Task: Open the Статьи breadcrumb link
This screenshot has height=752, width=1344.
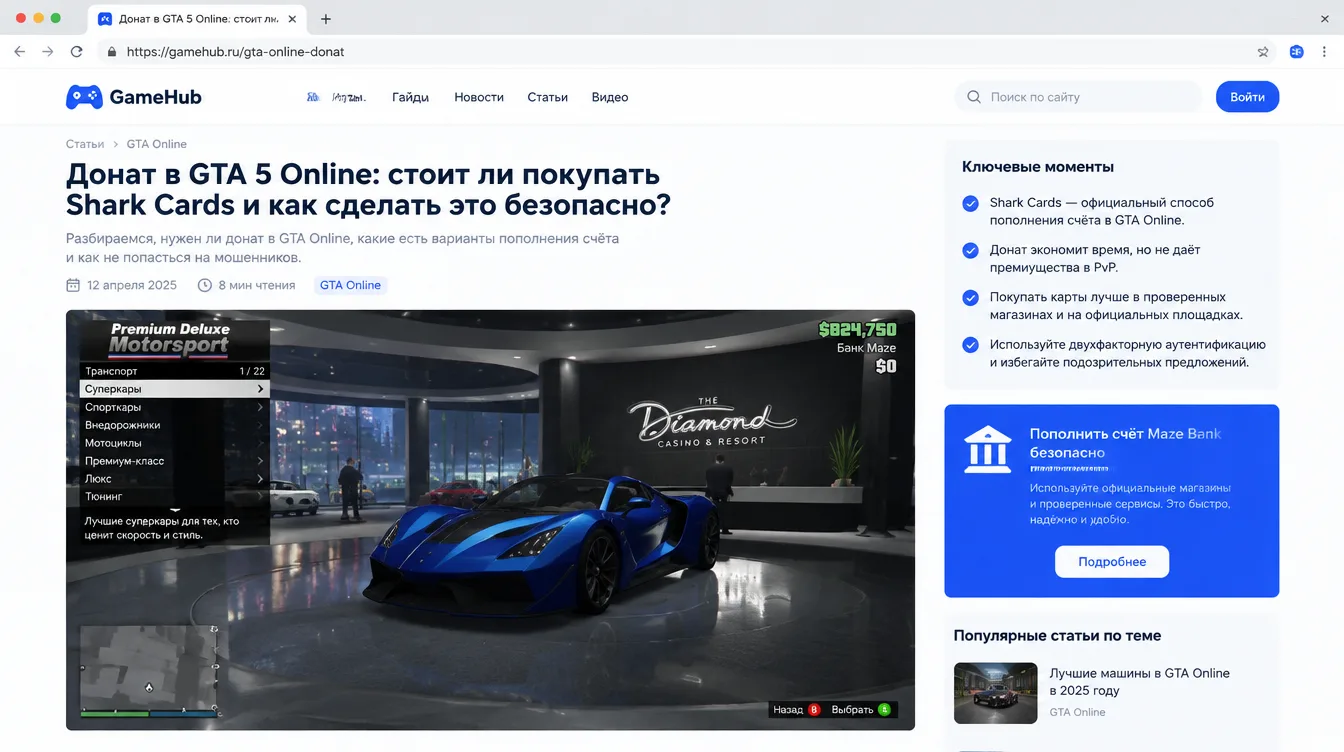Action: point(85,144)
